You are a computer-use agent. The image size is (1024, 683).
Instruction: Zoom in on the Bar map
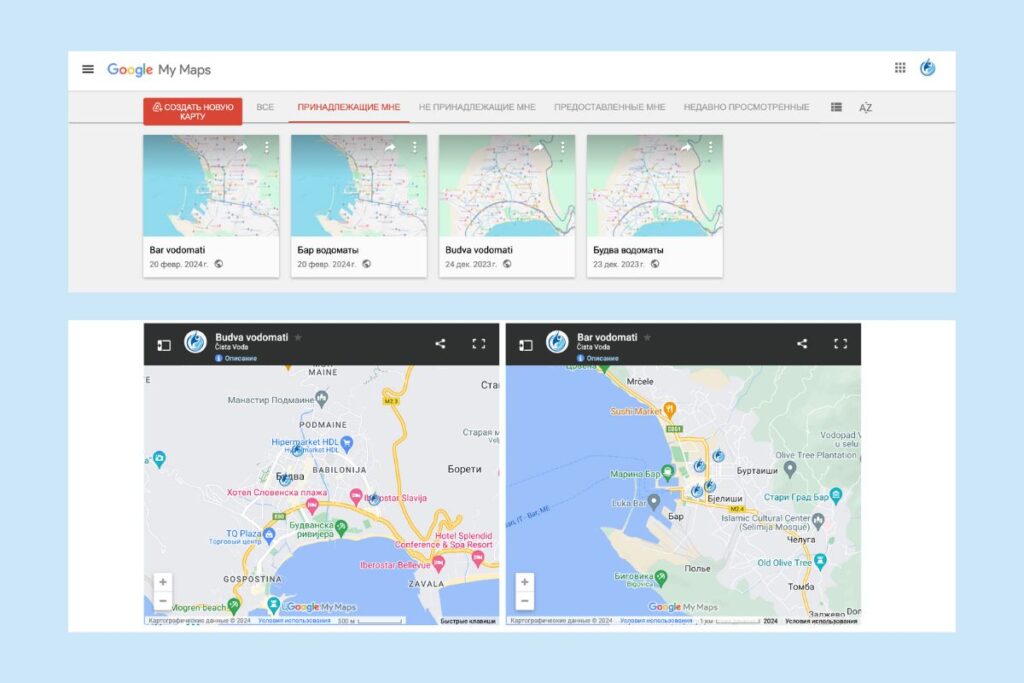[x=524, y=582]
